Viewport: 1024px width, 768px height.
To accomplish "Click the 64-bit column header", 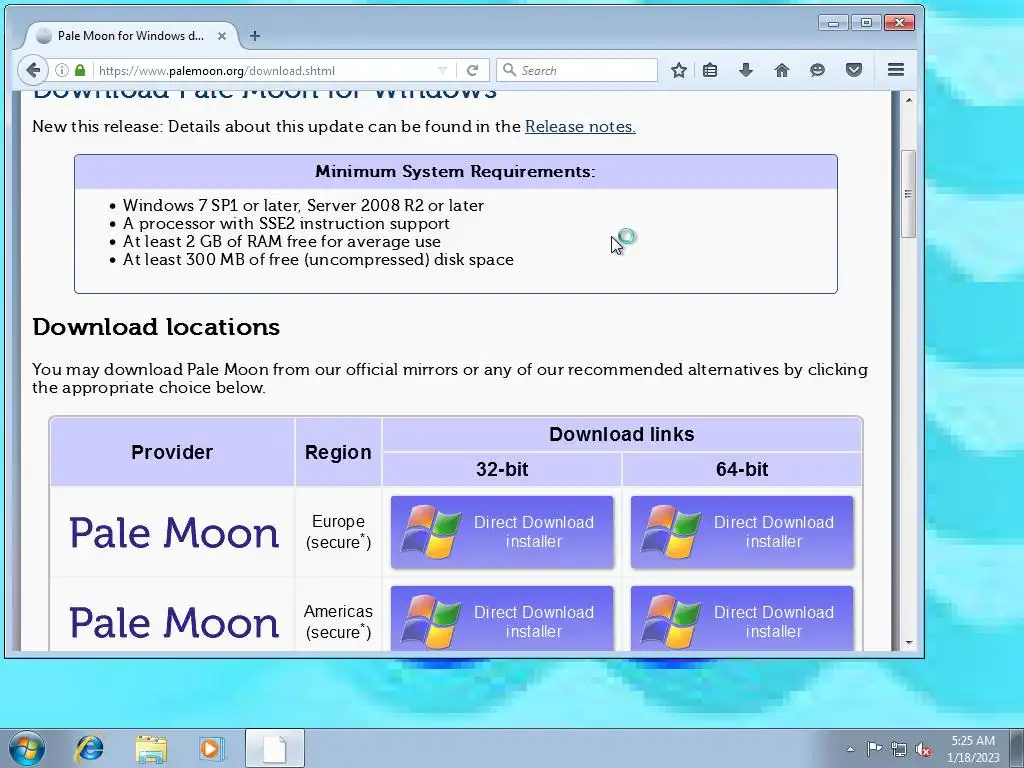I will (x=742, y=469).
